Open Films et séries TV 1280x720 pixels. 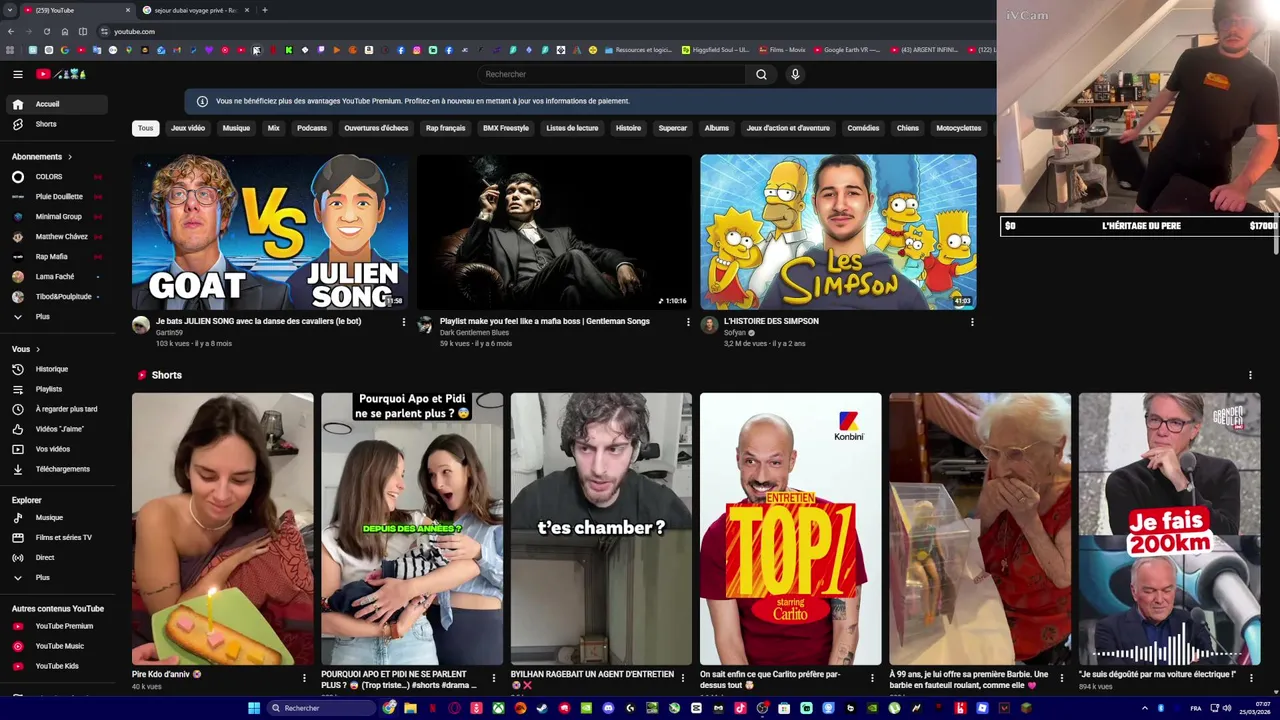pos(58,538)
